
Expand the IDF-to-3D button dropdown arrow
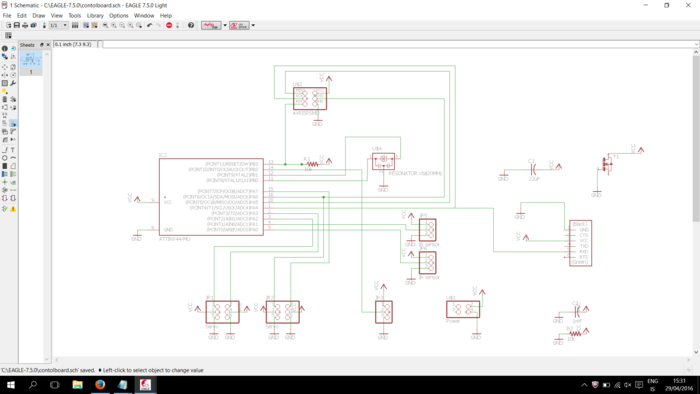253,25
